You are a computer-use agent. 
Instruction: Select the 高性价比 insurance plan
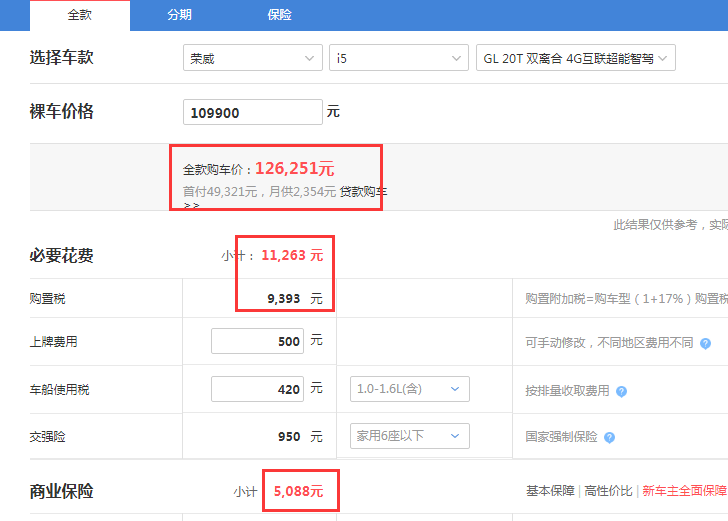pos(608,491)
